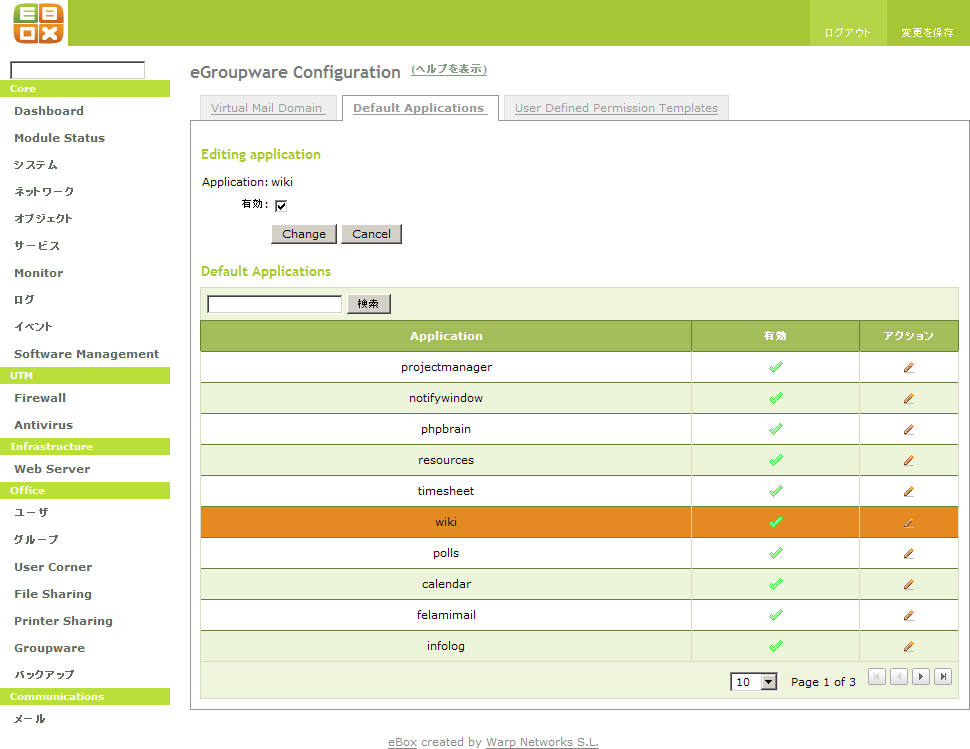Follow the Warp Networks S.L. link
This screenshot has height=749, width=970.
pyautogui.click(x=542, y=742)
